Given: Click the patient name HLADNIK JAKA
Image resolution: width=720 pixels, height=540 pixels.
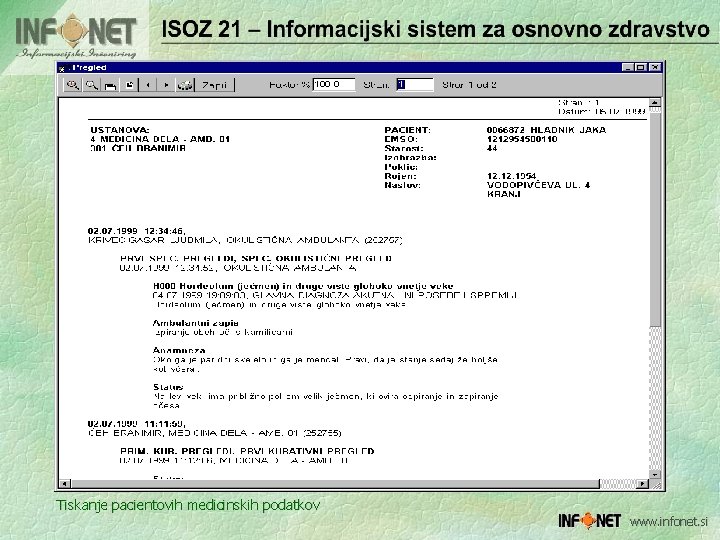Looking at the screenshot, I should pyautogui.click(x=568, y=130).
